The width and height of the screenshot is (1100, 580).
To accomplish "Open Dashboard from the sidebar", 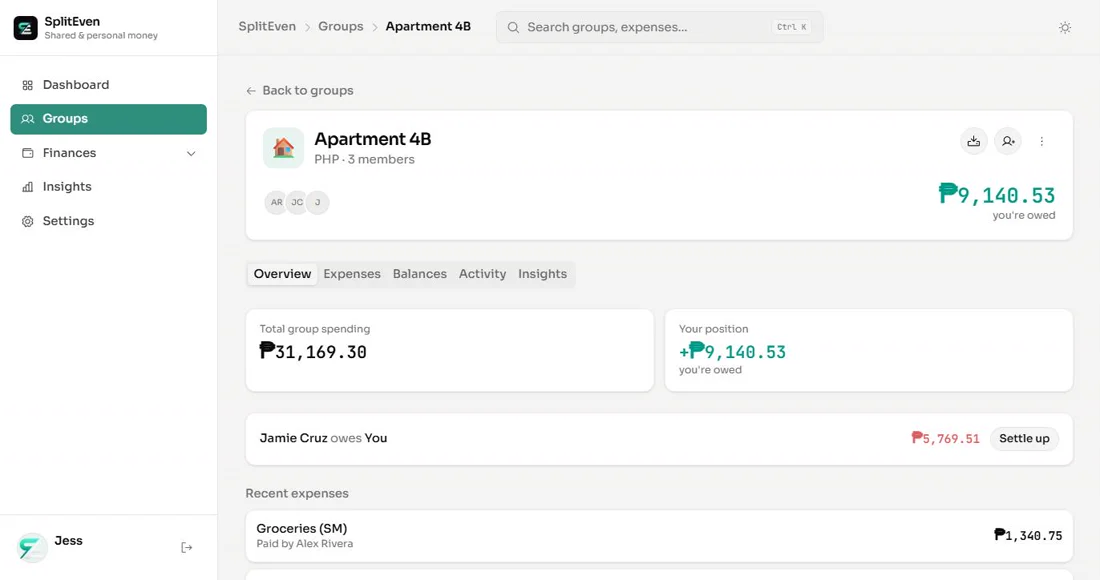I will tap(108, 85).
